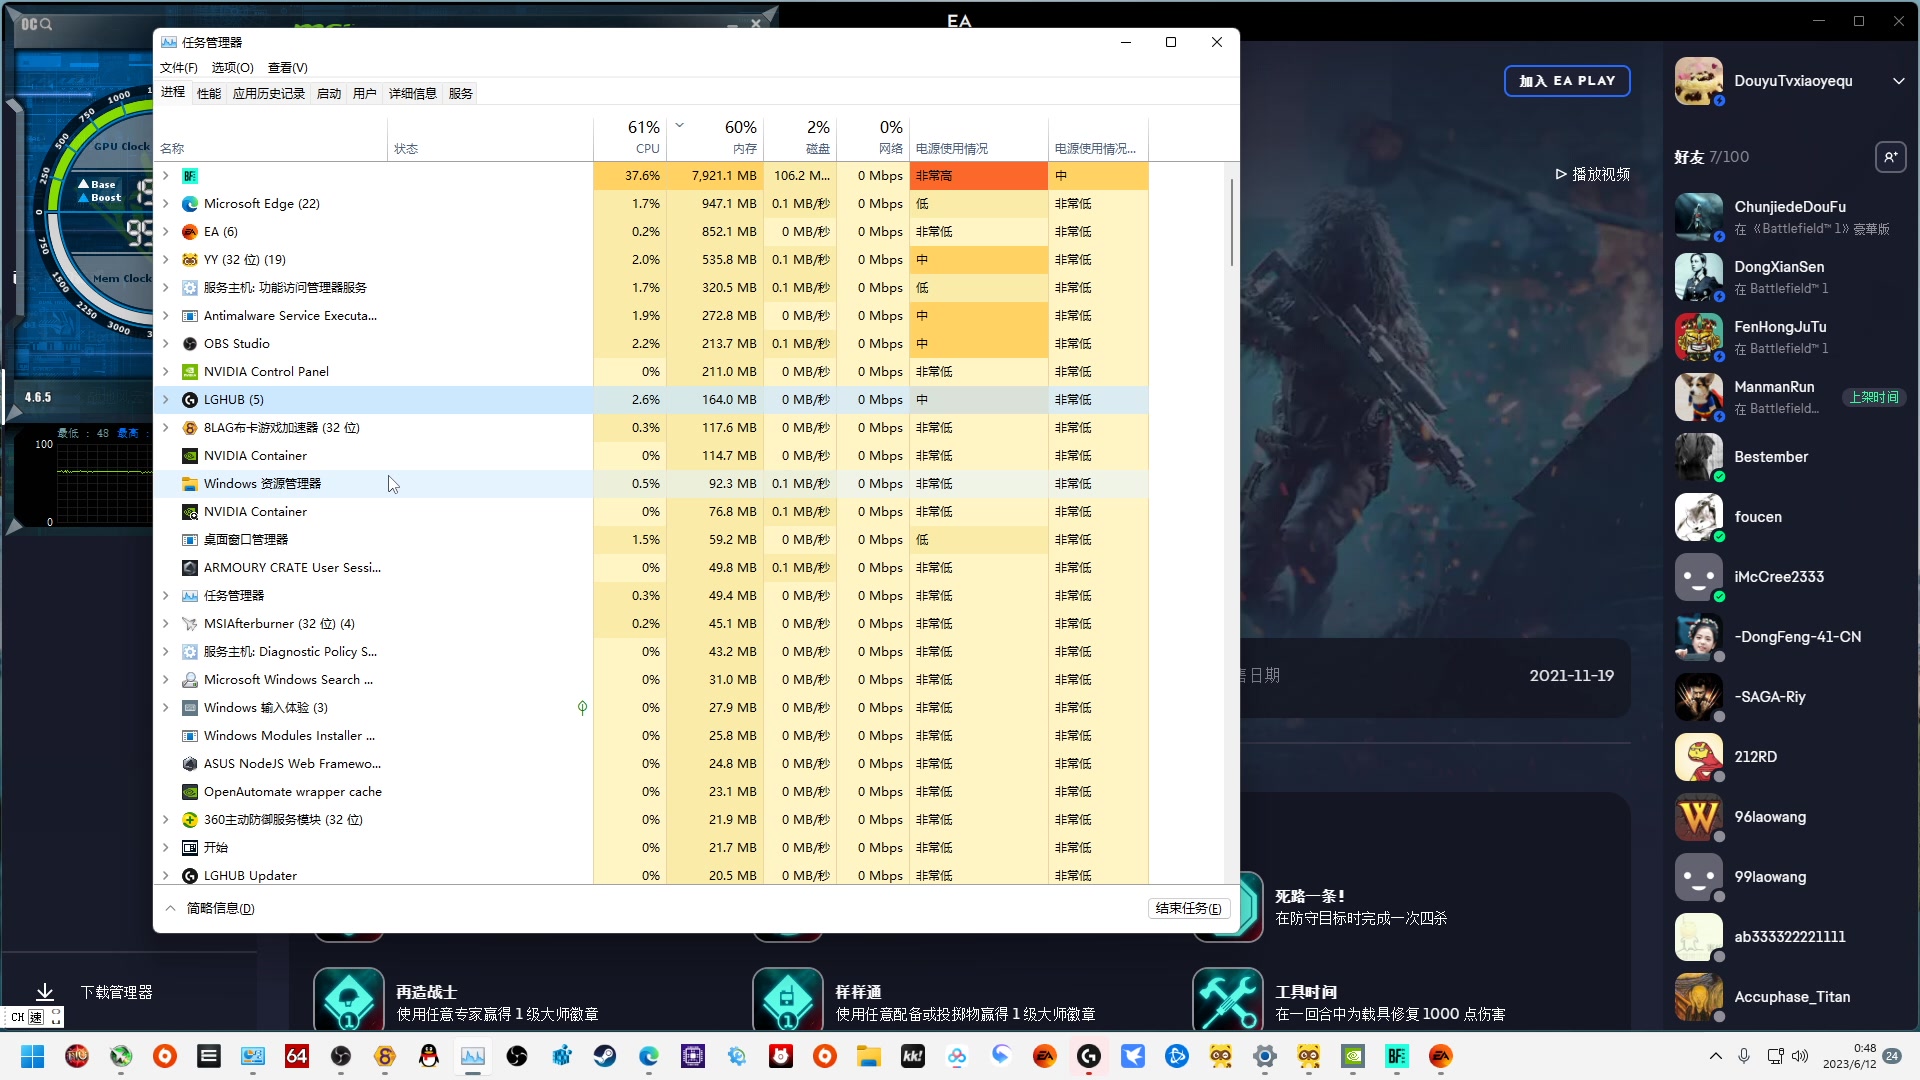Screen dimensions: 1920x1080
Task: Click the 工具时间 wrench achievement icon
Action: pyautogui.click(x=1228, y=1000)
